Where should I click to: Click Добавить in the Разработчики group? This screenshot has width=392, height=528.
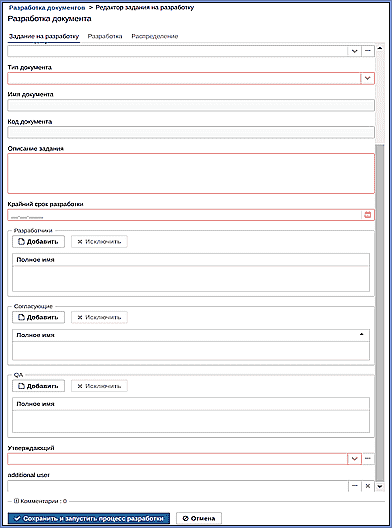[x=38, y=241]
